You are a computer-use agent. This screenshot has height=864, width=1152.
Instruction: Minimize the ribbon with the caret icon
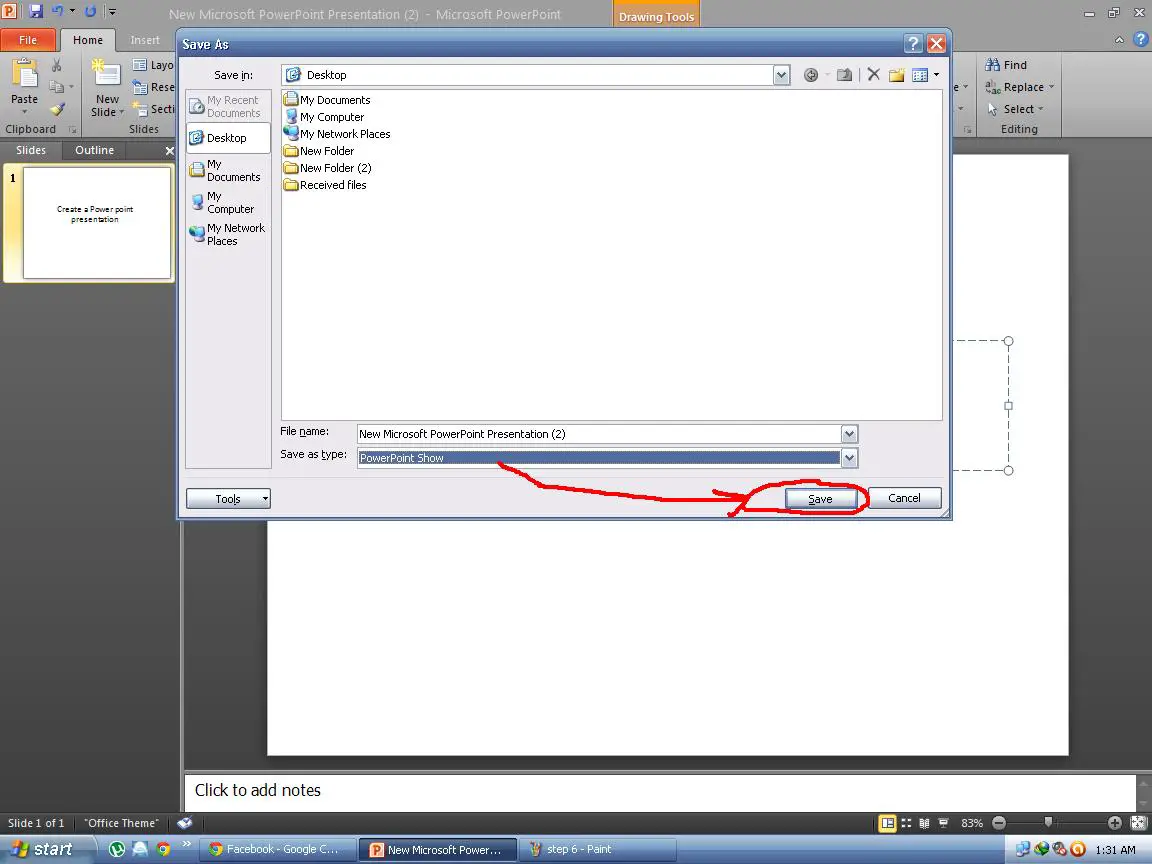1119,40
